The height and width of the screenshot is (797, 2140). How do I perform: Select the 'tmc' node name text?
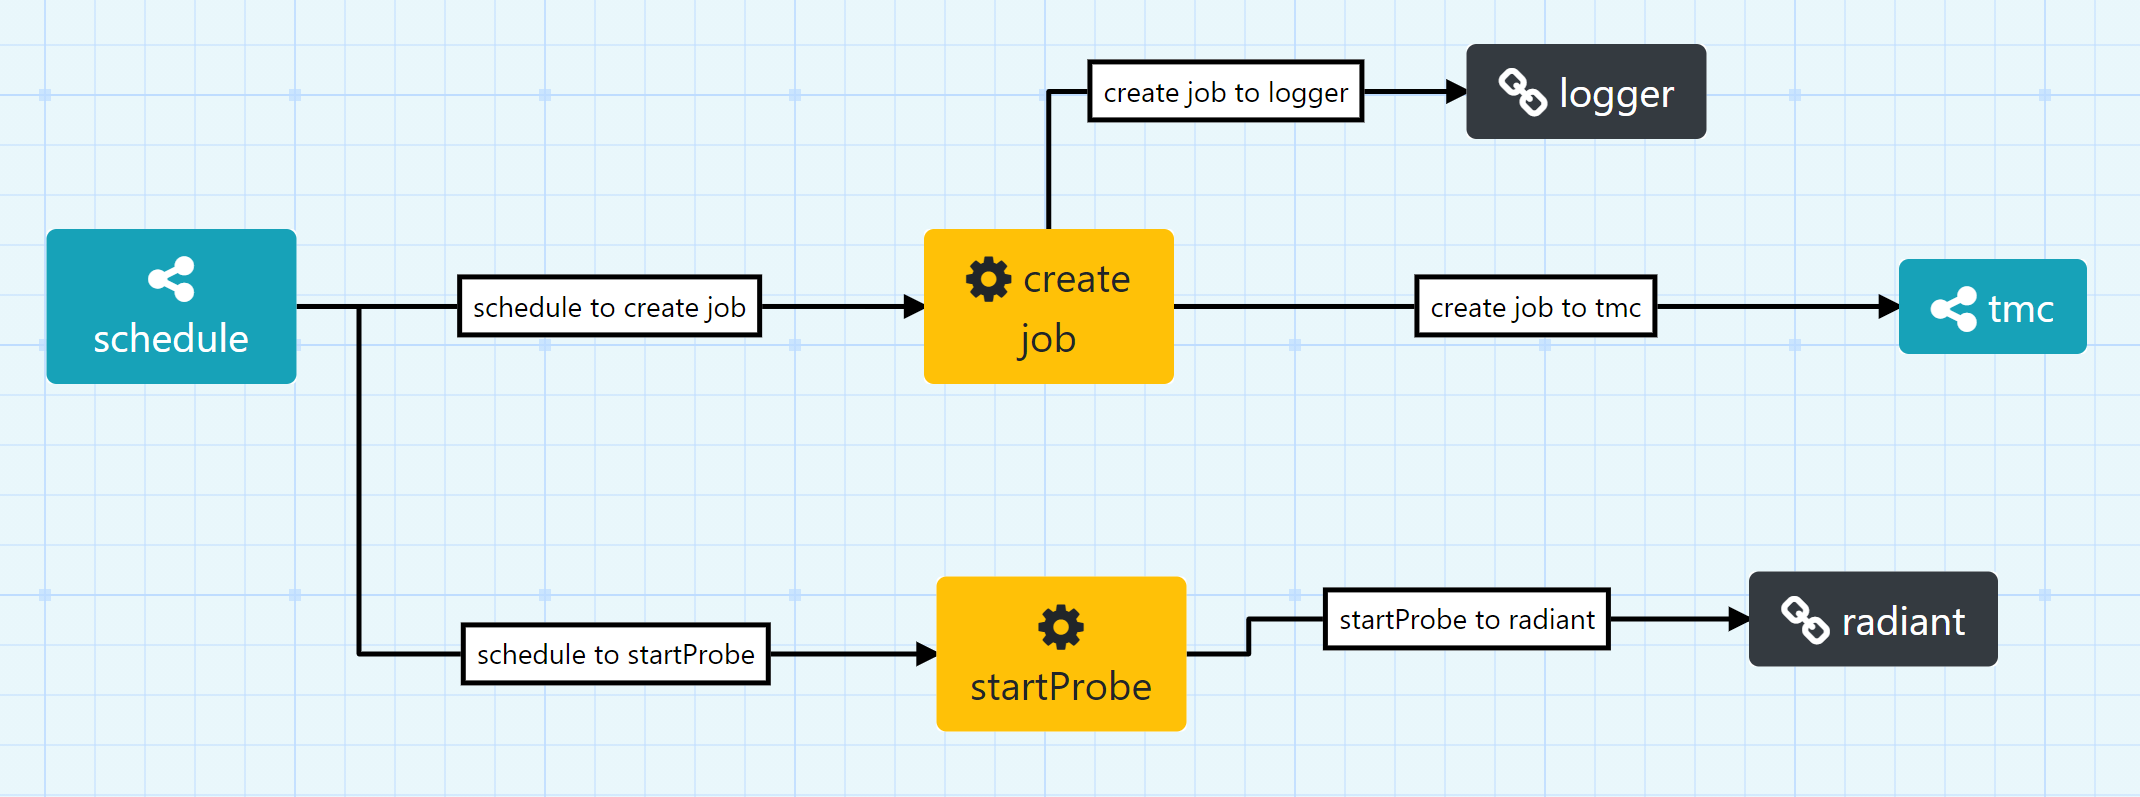(2021, 309)
